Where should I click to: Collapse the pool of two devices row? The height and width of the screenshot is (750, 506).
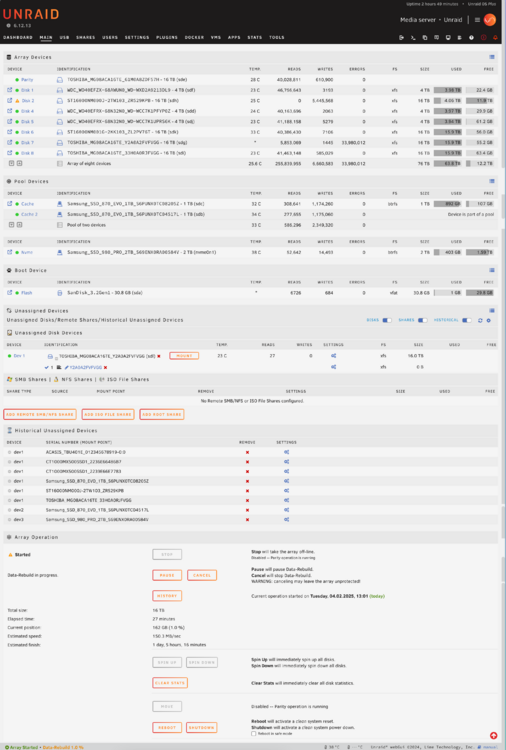tap(11, 225)
